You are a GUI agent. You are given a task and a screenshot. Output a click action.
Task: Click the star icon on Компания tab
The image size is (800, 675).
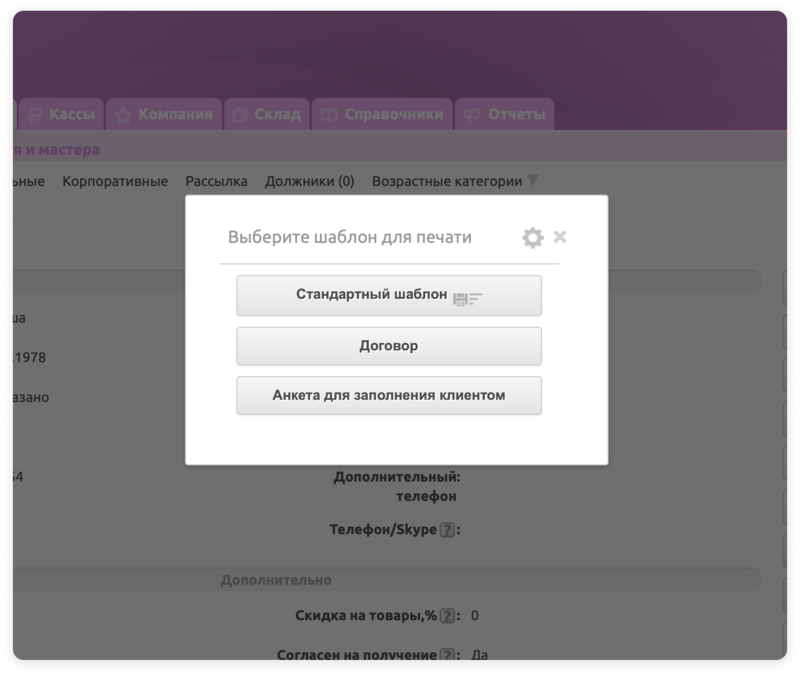point(123,115)
